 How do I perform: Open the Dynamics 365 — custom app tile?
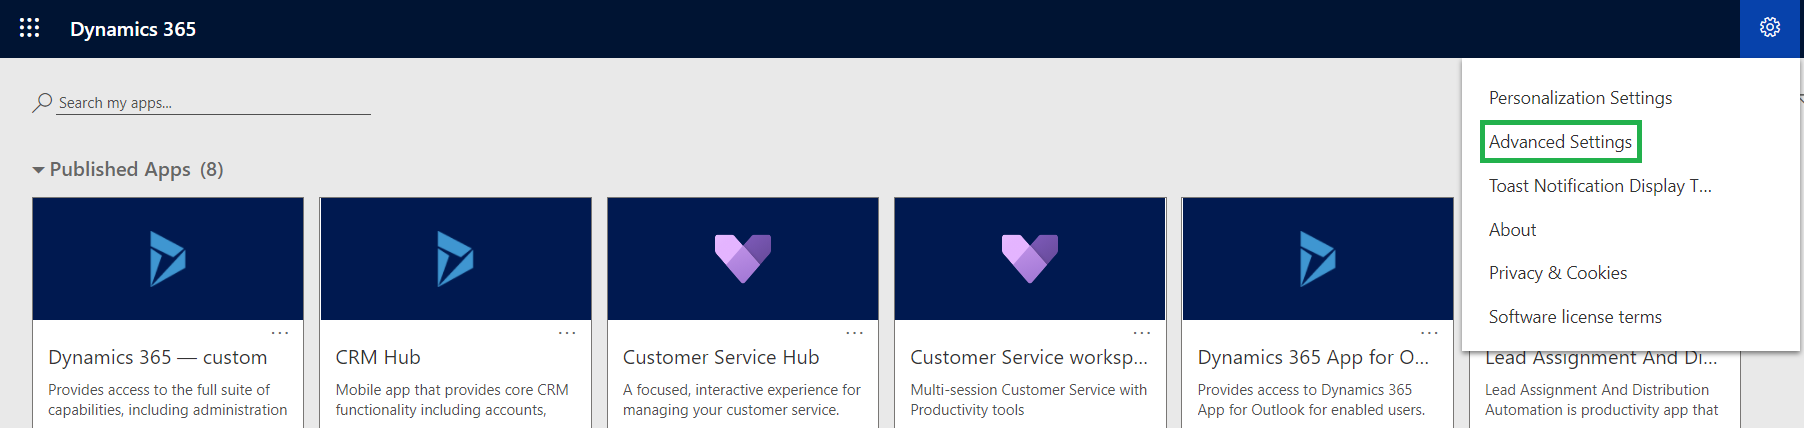pyautogui.click(x=168, y=312)
